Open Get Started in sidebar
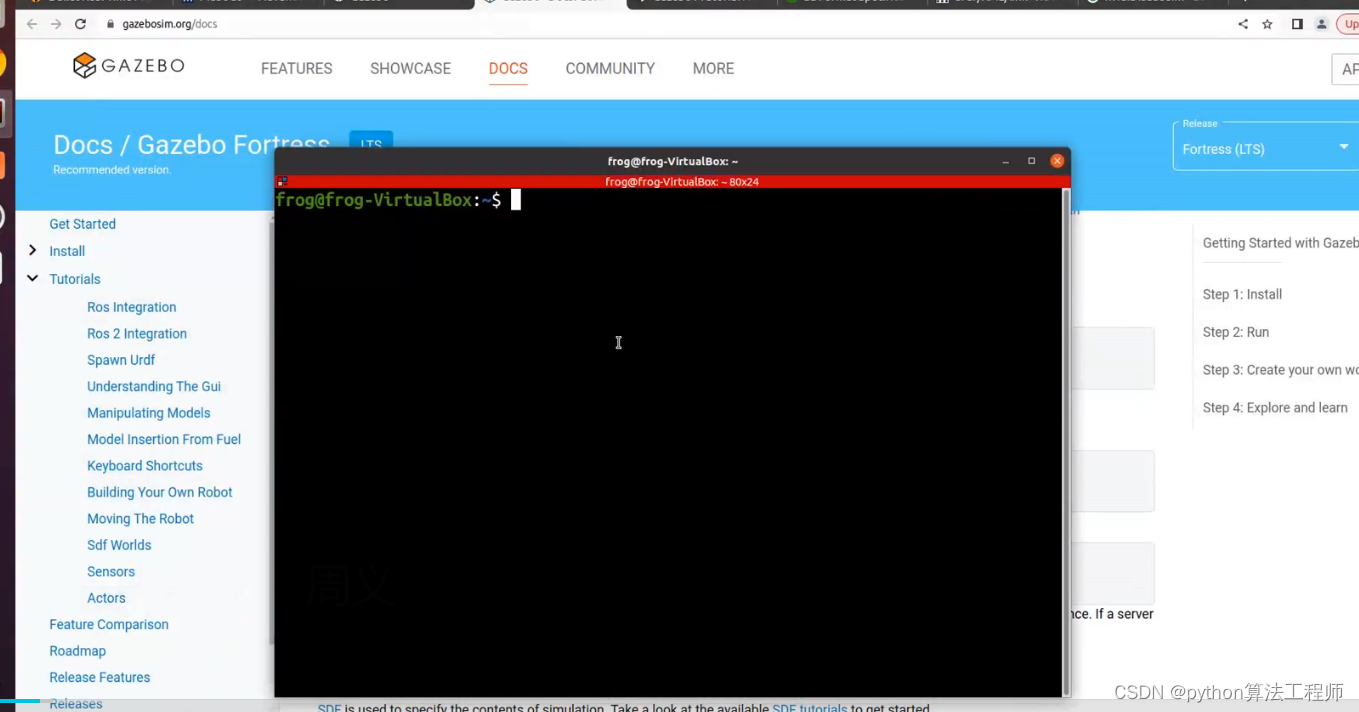The height and width of the screenshot is (712, 1359). (x=83, y=224)
